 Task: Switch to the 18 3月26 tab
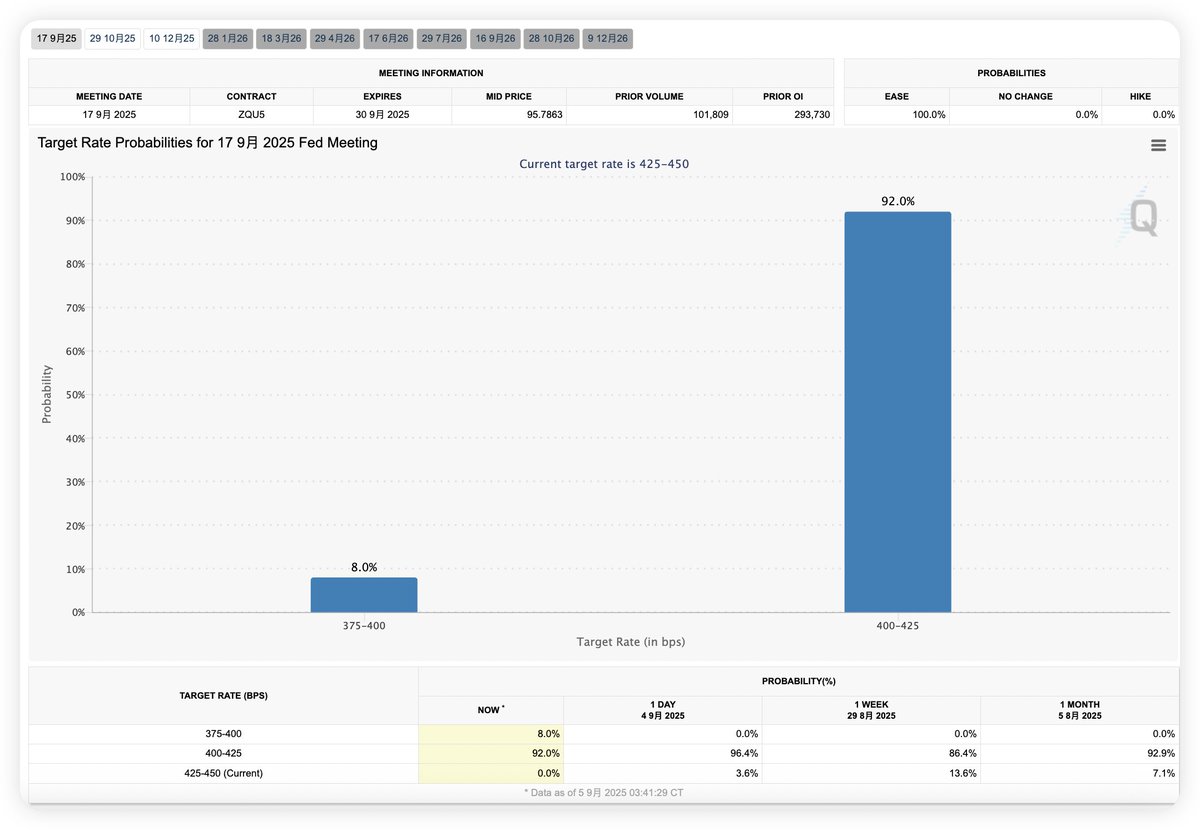(281, 38)
